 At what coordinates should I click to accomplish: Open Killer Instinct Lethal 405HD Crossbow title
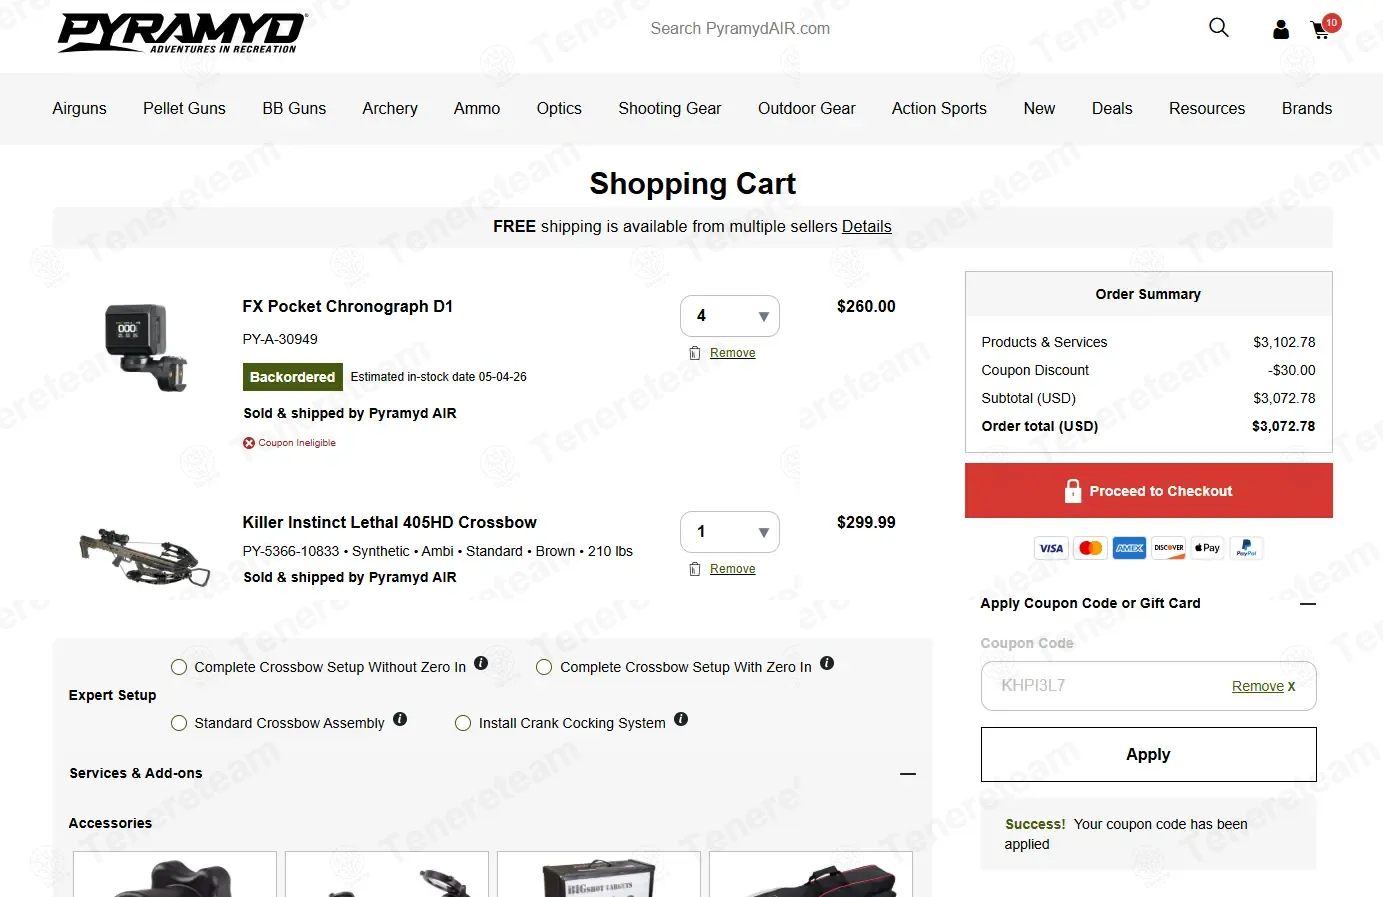(389, 522)
